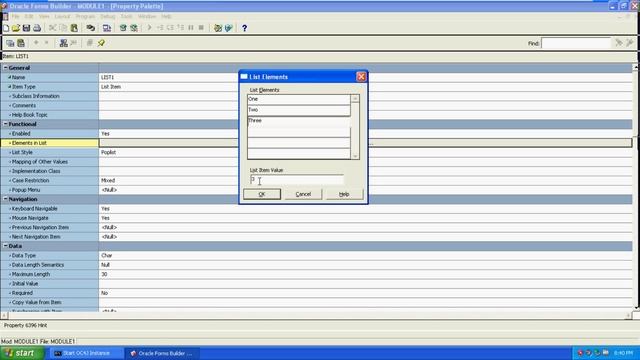Open the Edit menu

pos(29,17)
